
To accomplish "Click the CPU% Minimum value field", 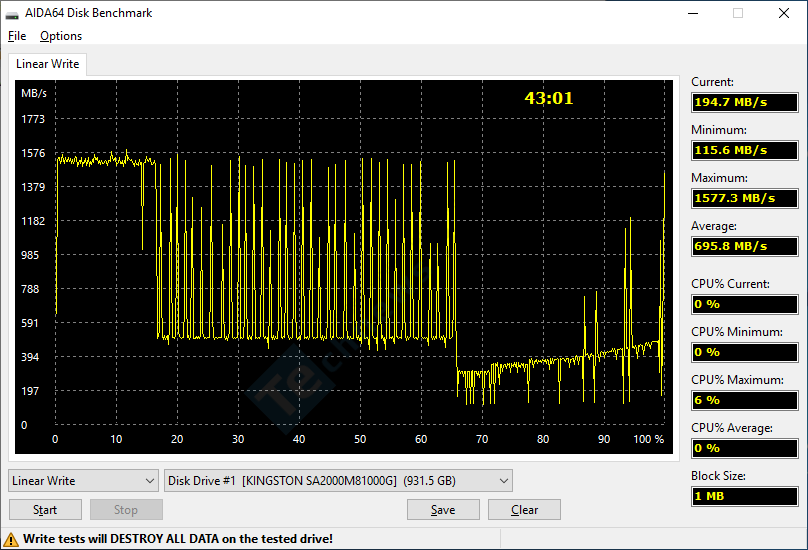I will (x=745, y=352).
